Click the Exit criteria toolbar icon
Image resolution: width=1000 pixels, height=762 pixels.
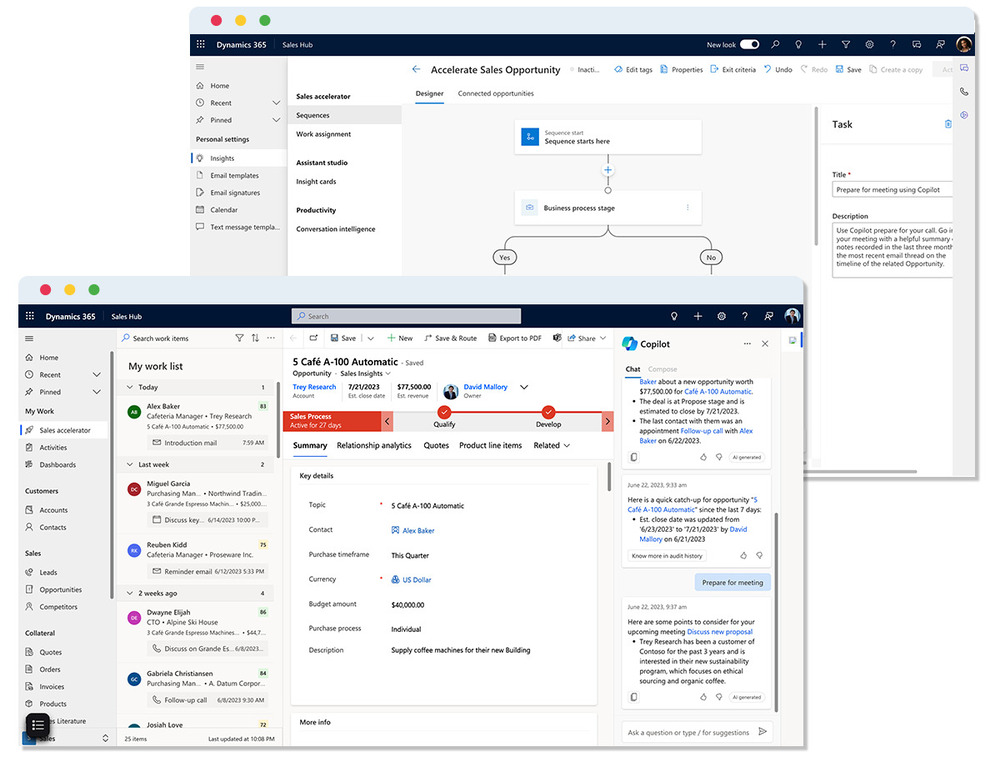pyautogui.click(x=714, y=70)
